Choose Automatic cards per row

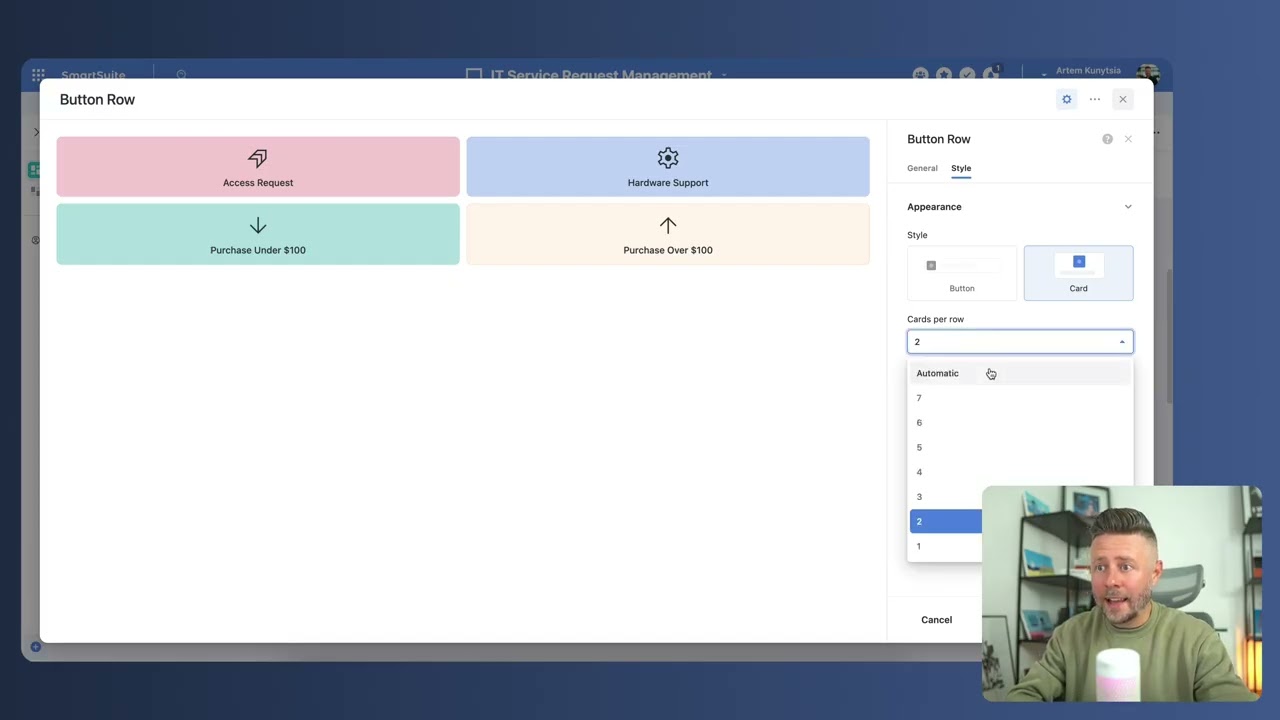[x=1020, y=373]
